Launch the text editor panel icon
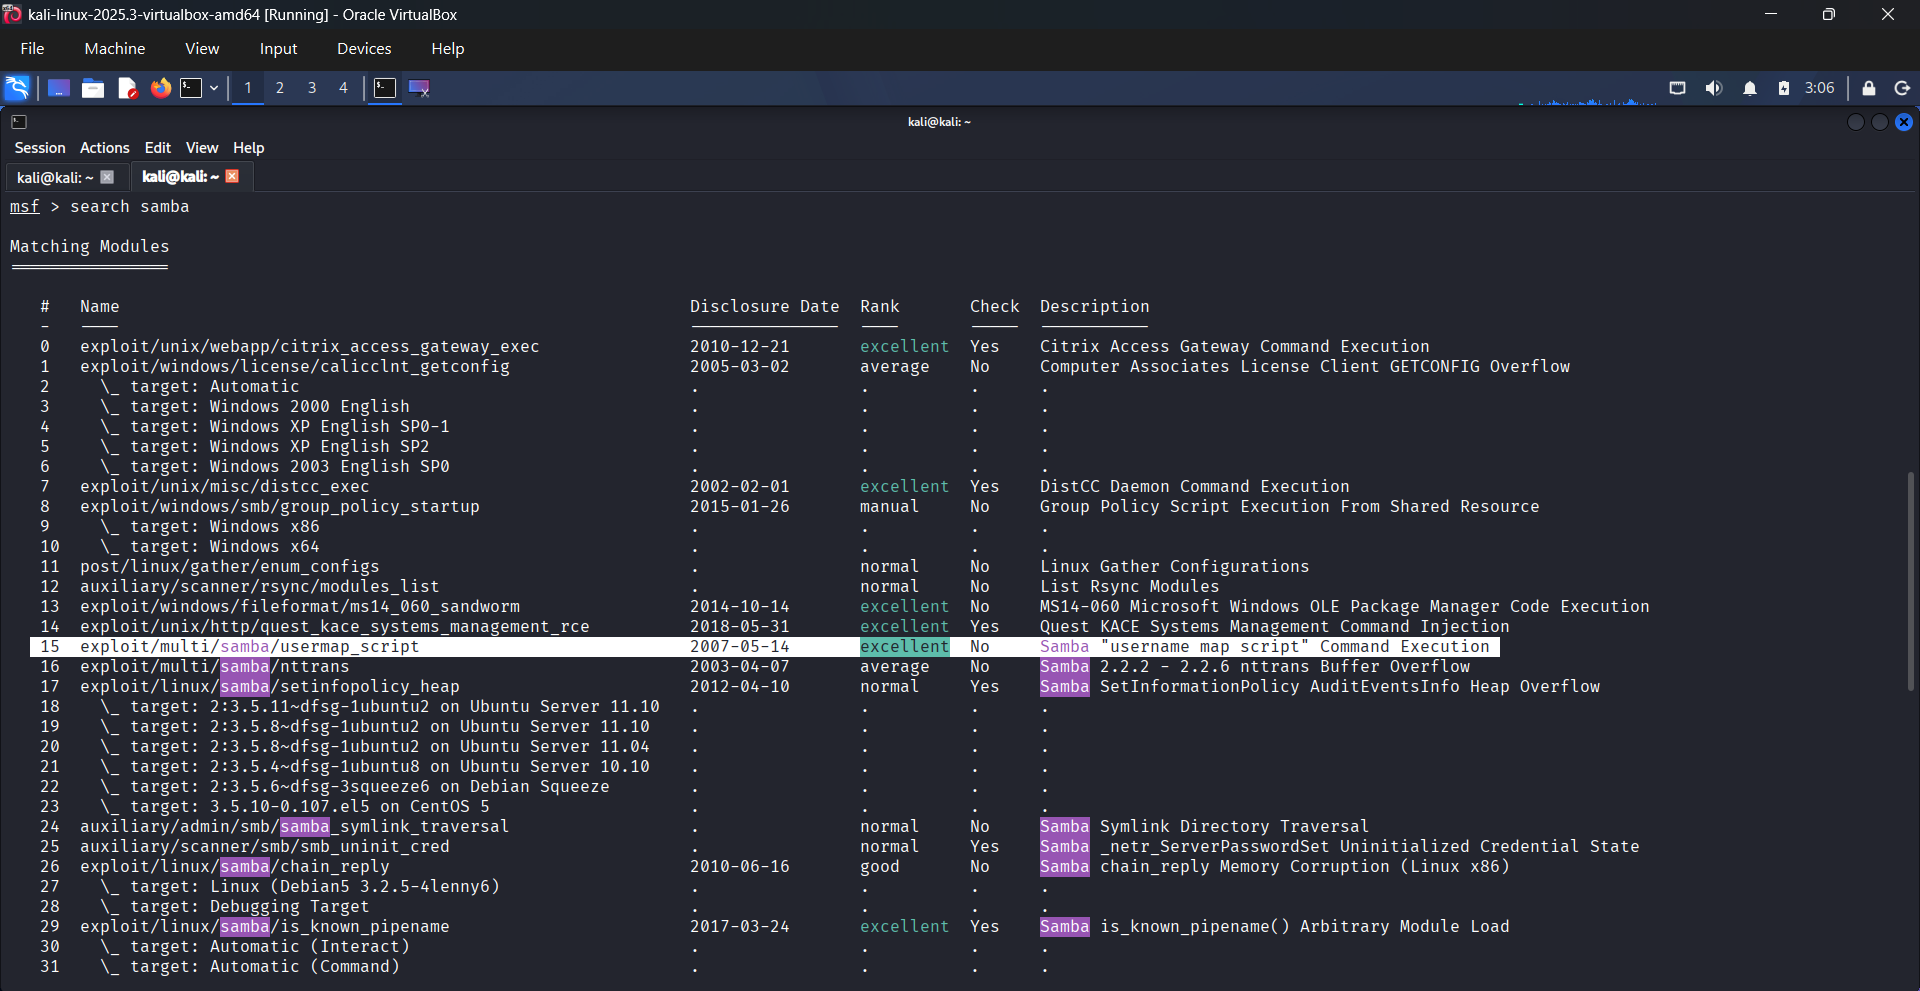 click(127, 88)
